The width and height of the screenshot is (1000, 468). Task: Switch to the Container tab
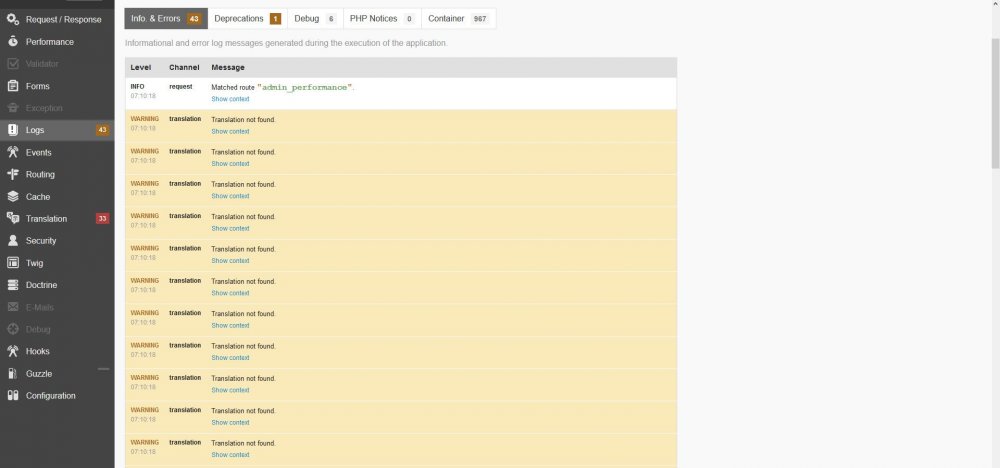point(459,18)
